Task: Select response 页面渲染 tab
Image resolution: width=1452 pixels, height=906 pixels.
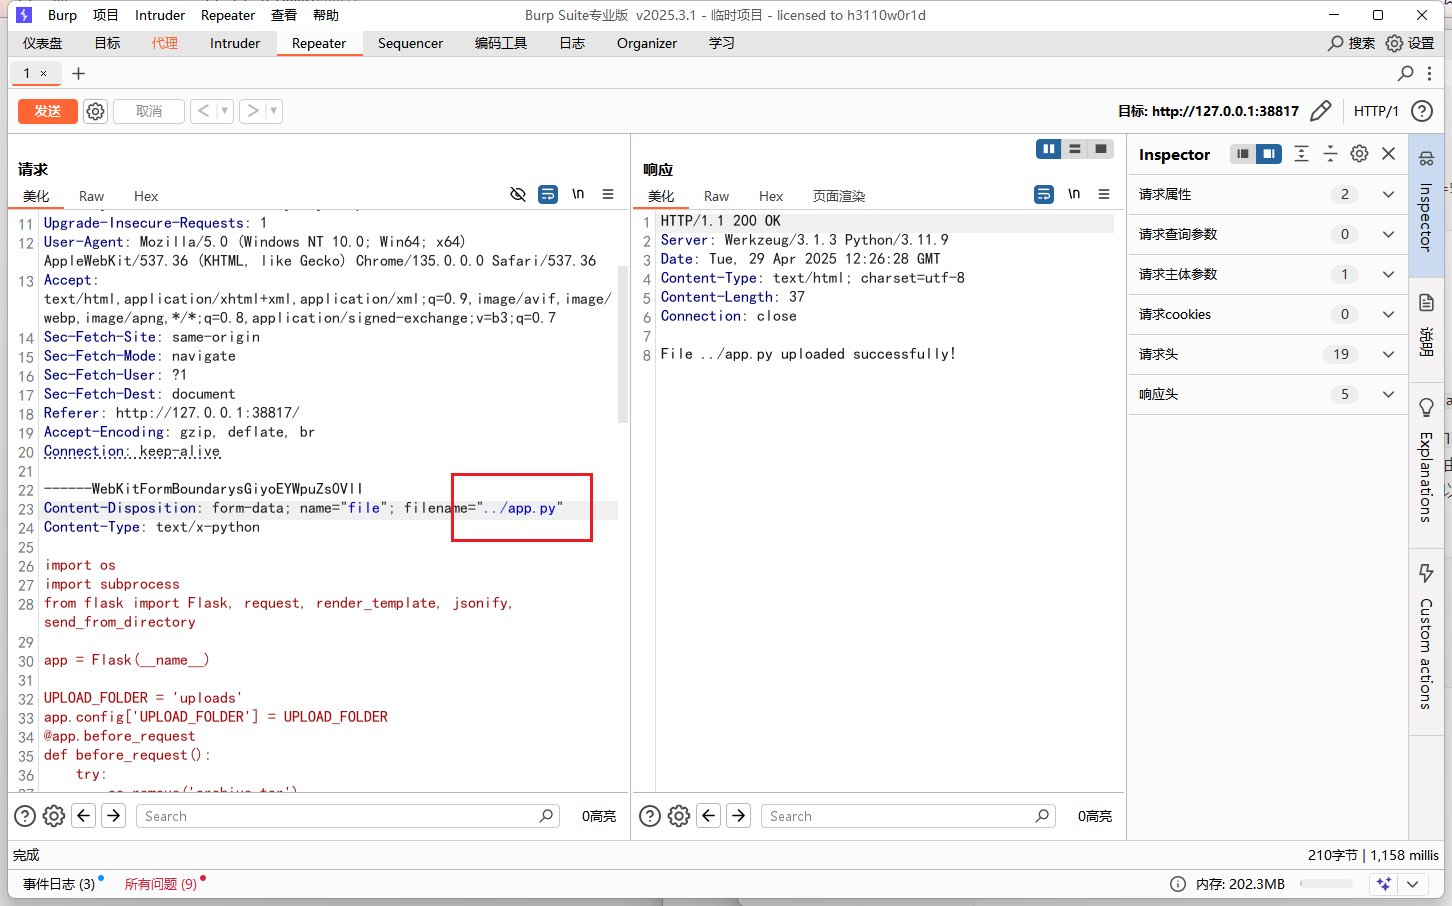Action: [x=839, y=196]
